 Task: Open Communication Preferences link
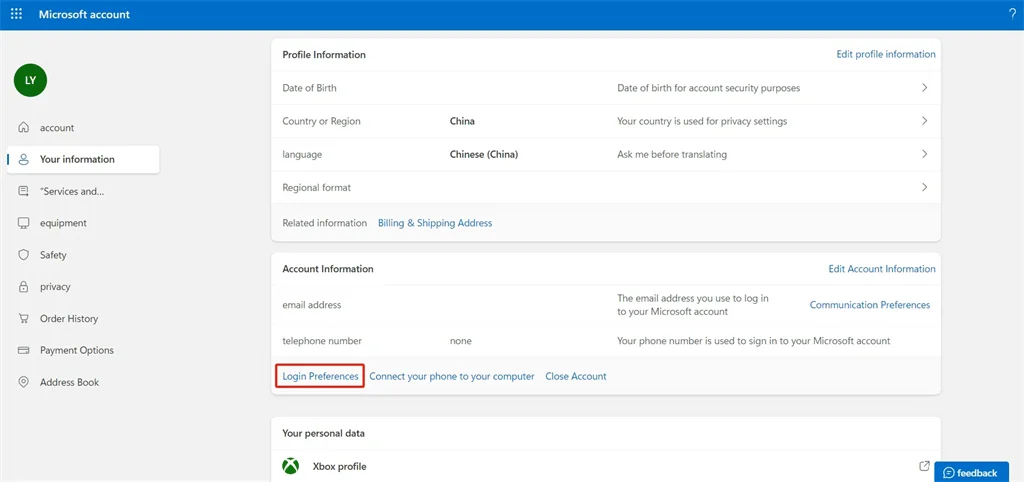click(870, 304)
